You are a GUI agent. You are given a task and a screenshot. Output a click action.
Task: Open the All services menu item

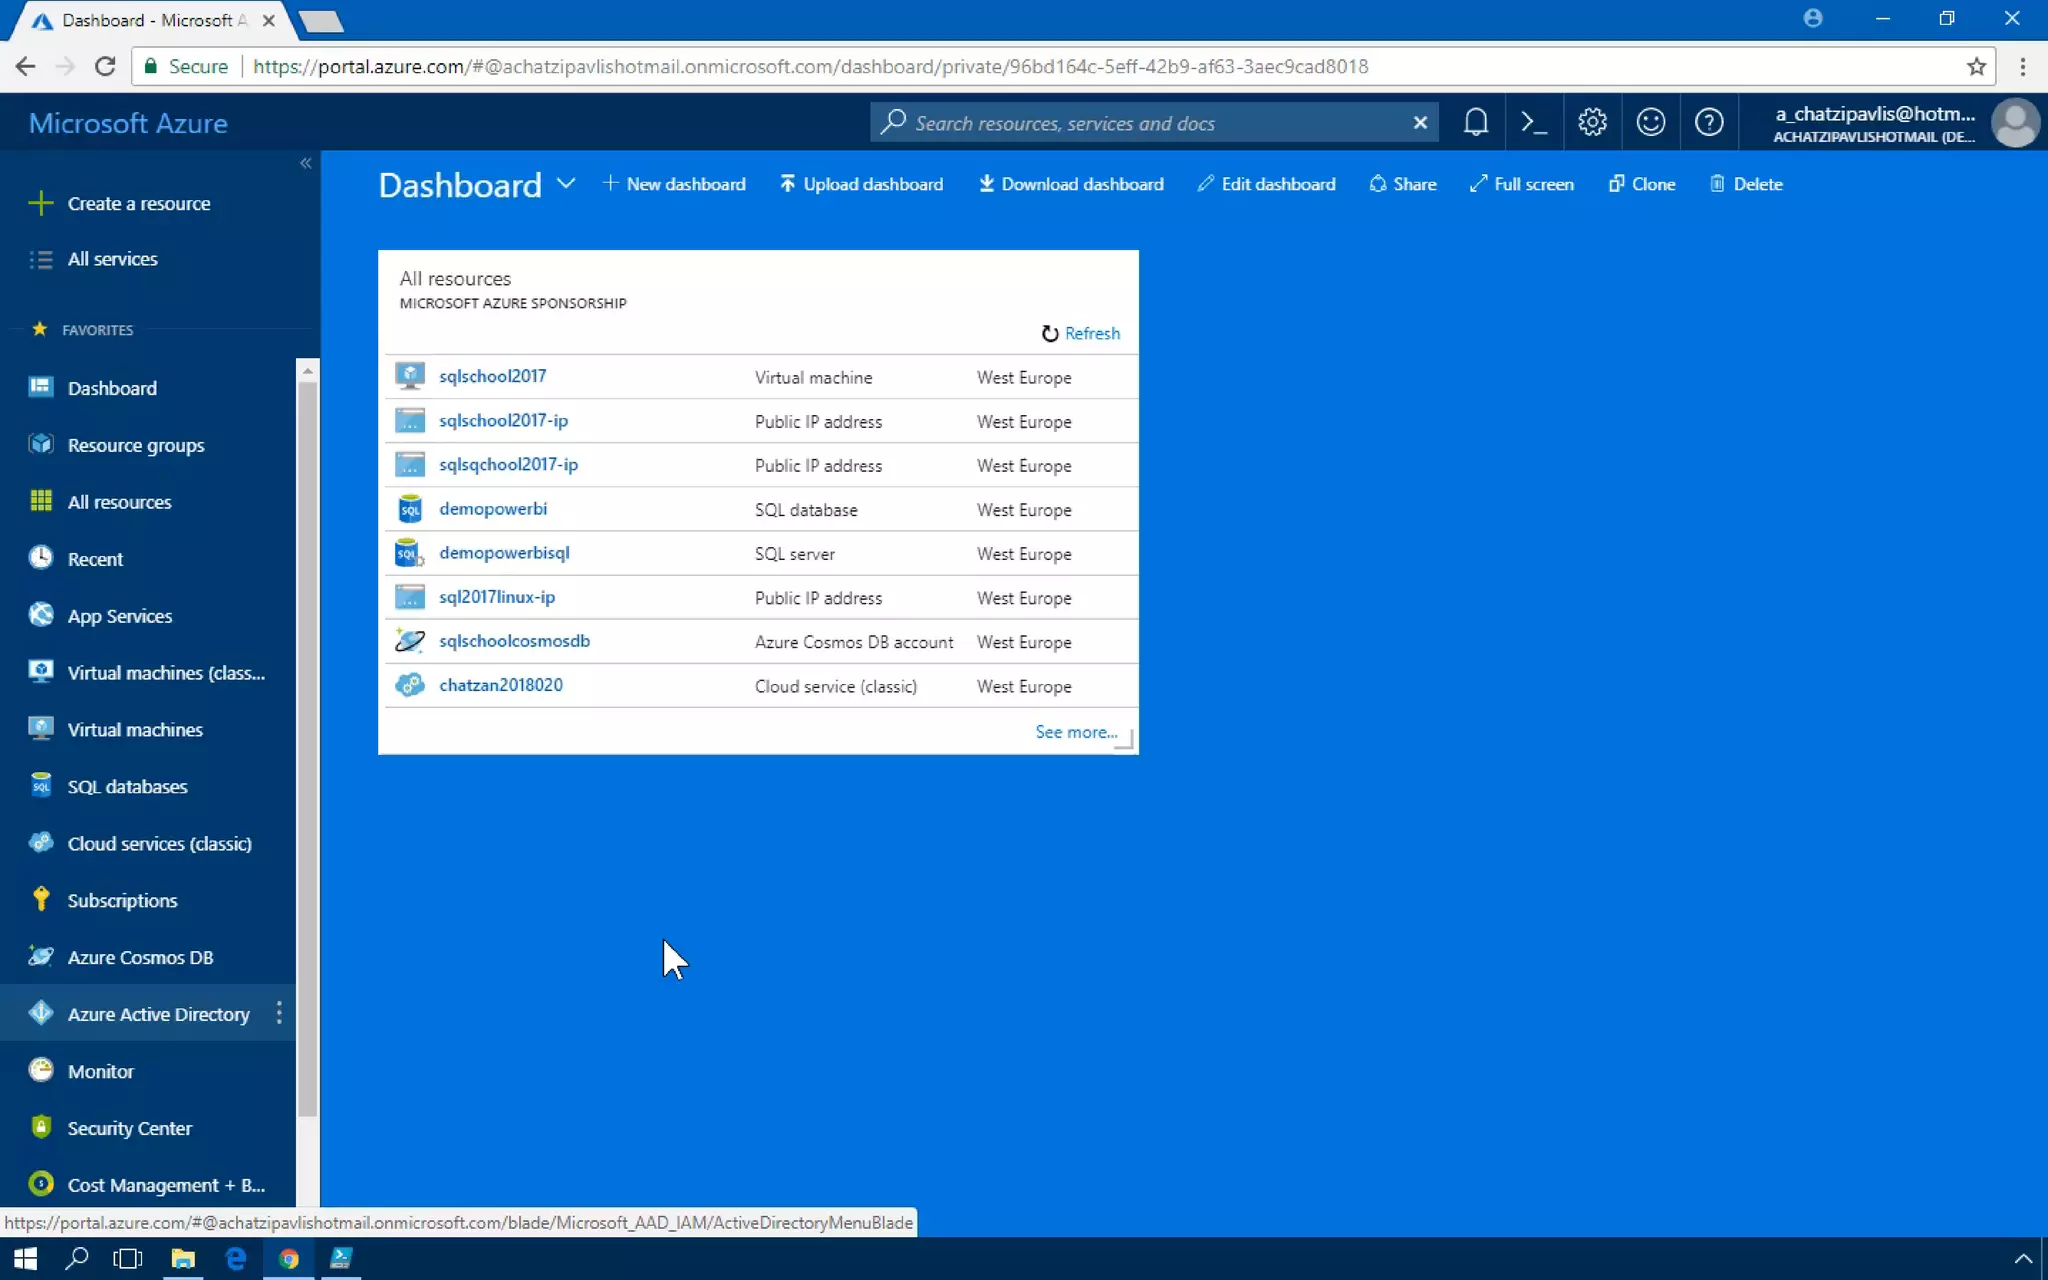coord(112,259)
